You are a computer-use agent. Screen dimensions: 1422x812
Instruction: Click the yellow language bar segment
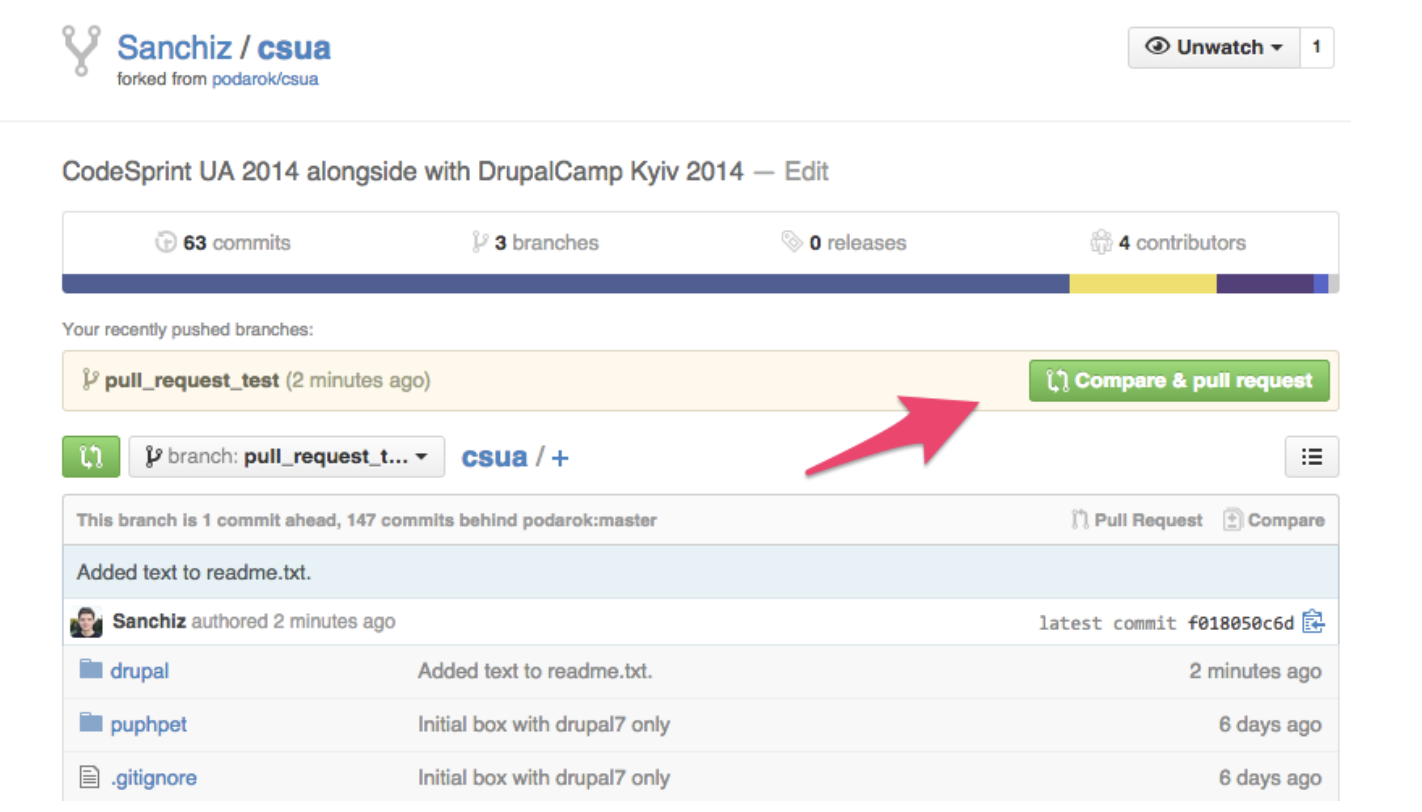click(x=1143, y=284)
